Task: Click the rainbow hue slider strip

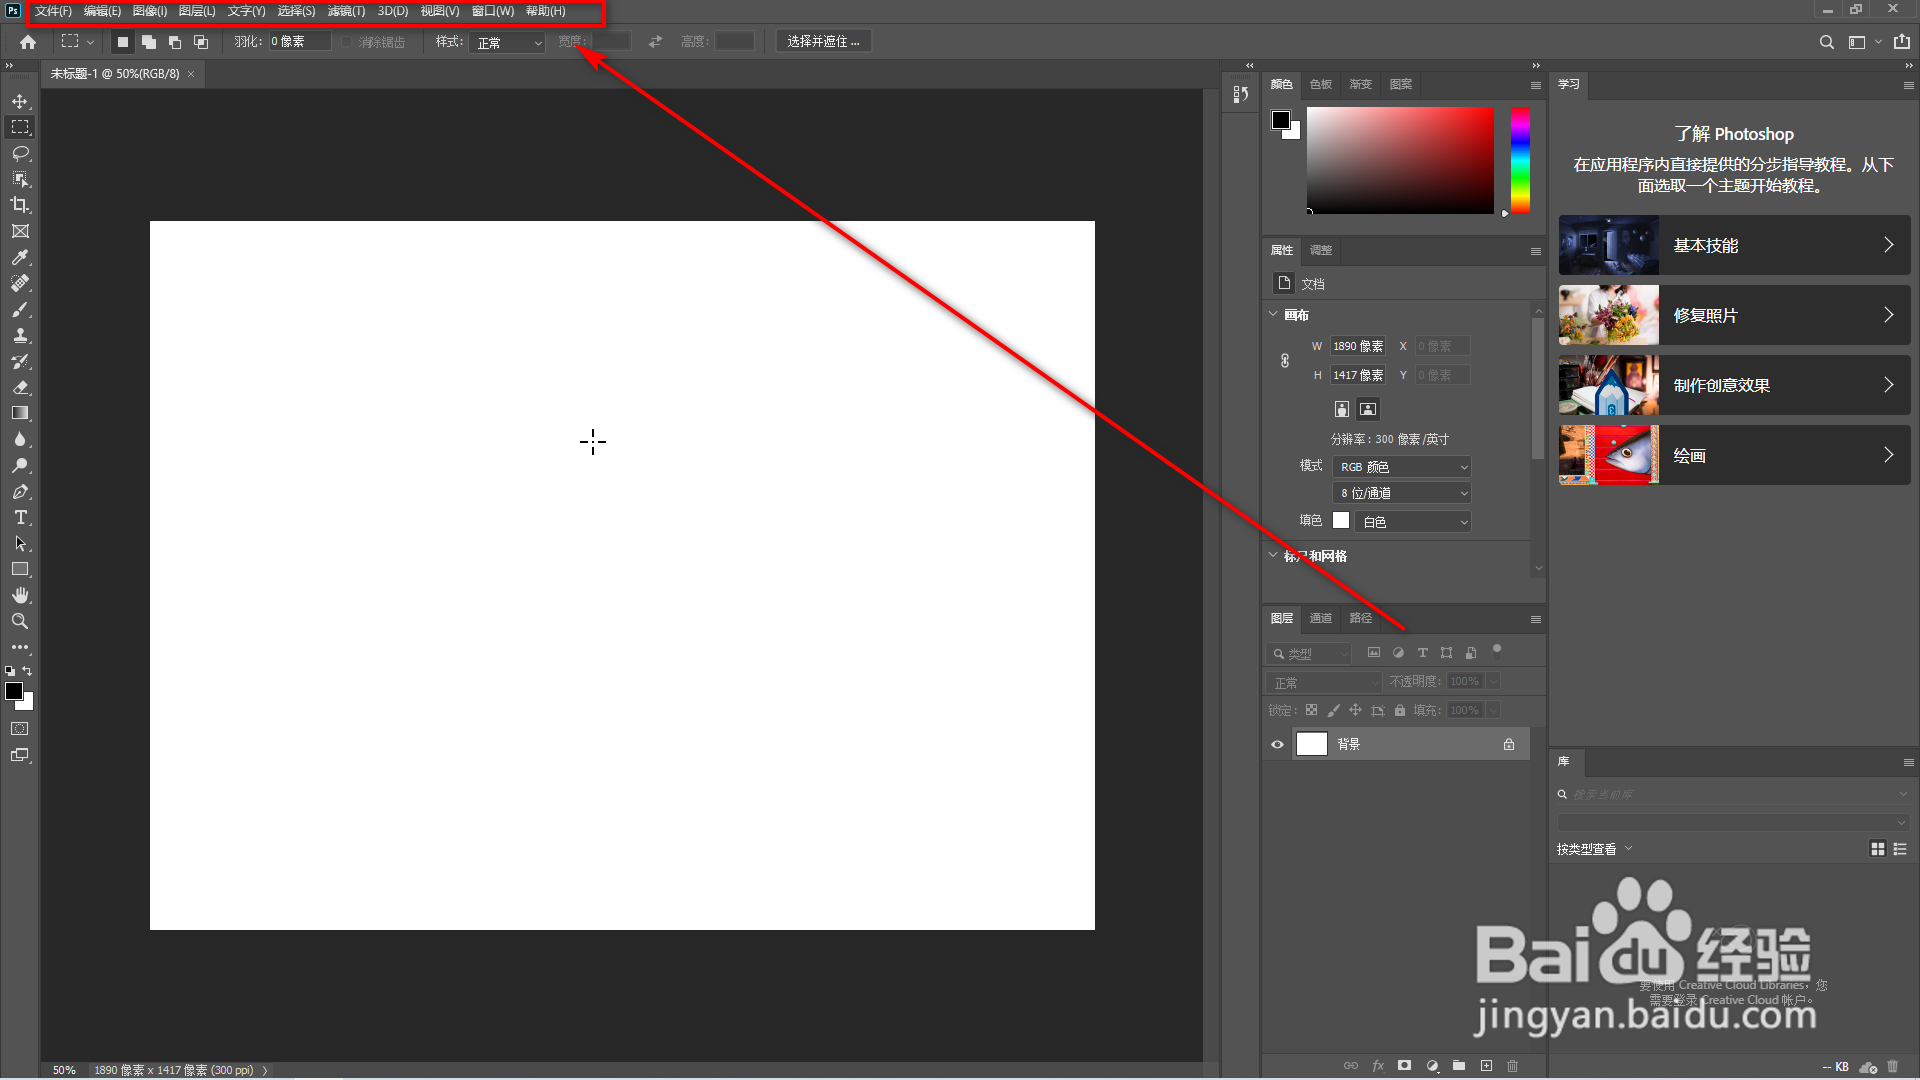Action: [x=1520, y=160]
